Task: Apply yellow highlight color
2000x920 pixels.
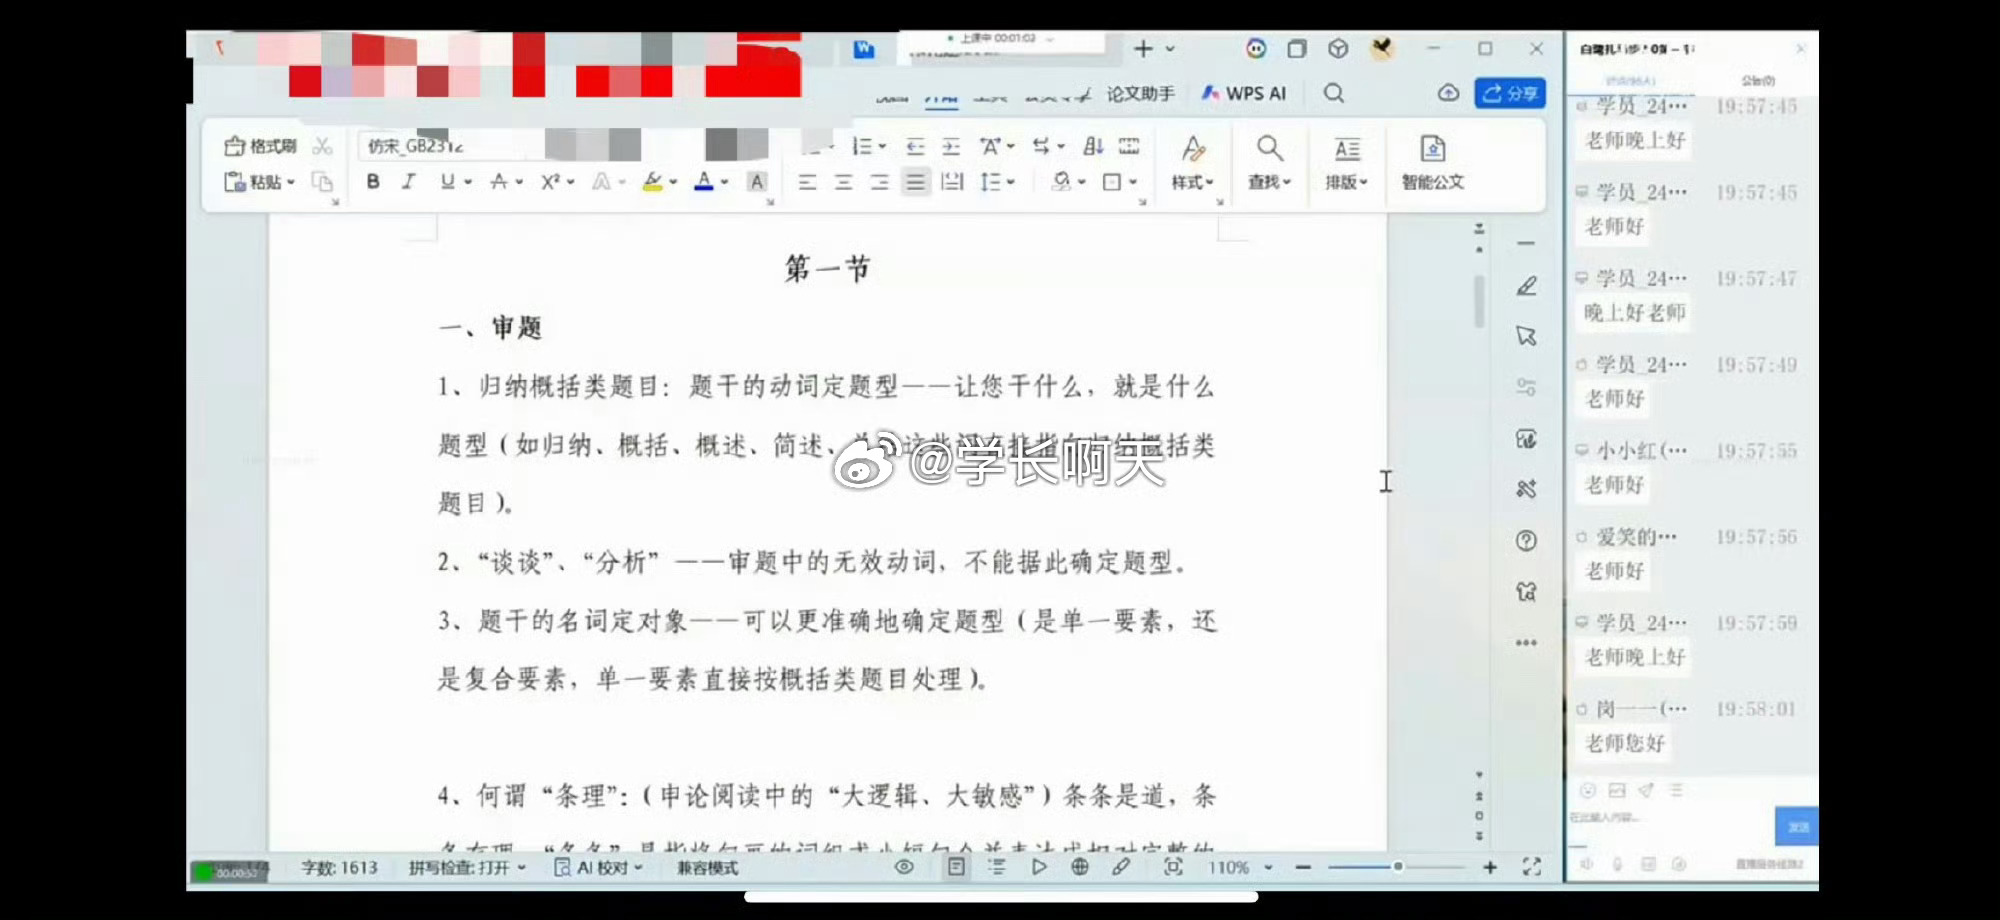Action: pos(652,181)
